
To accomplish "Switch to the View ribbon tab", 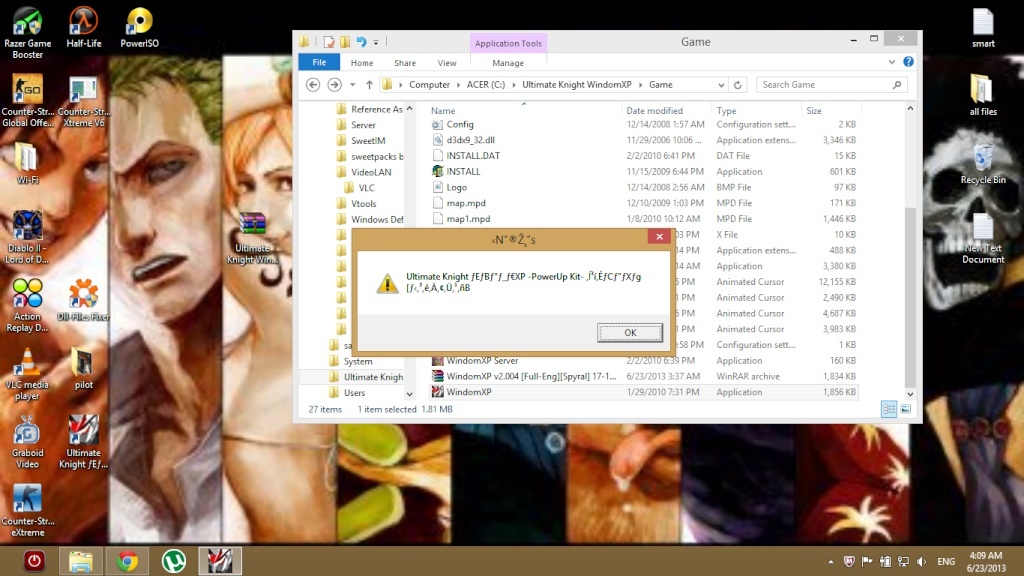I will 447,63.
